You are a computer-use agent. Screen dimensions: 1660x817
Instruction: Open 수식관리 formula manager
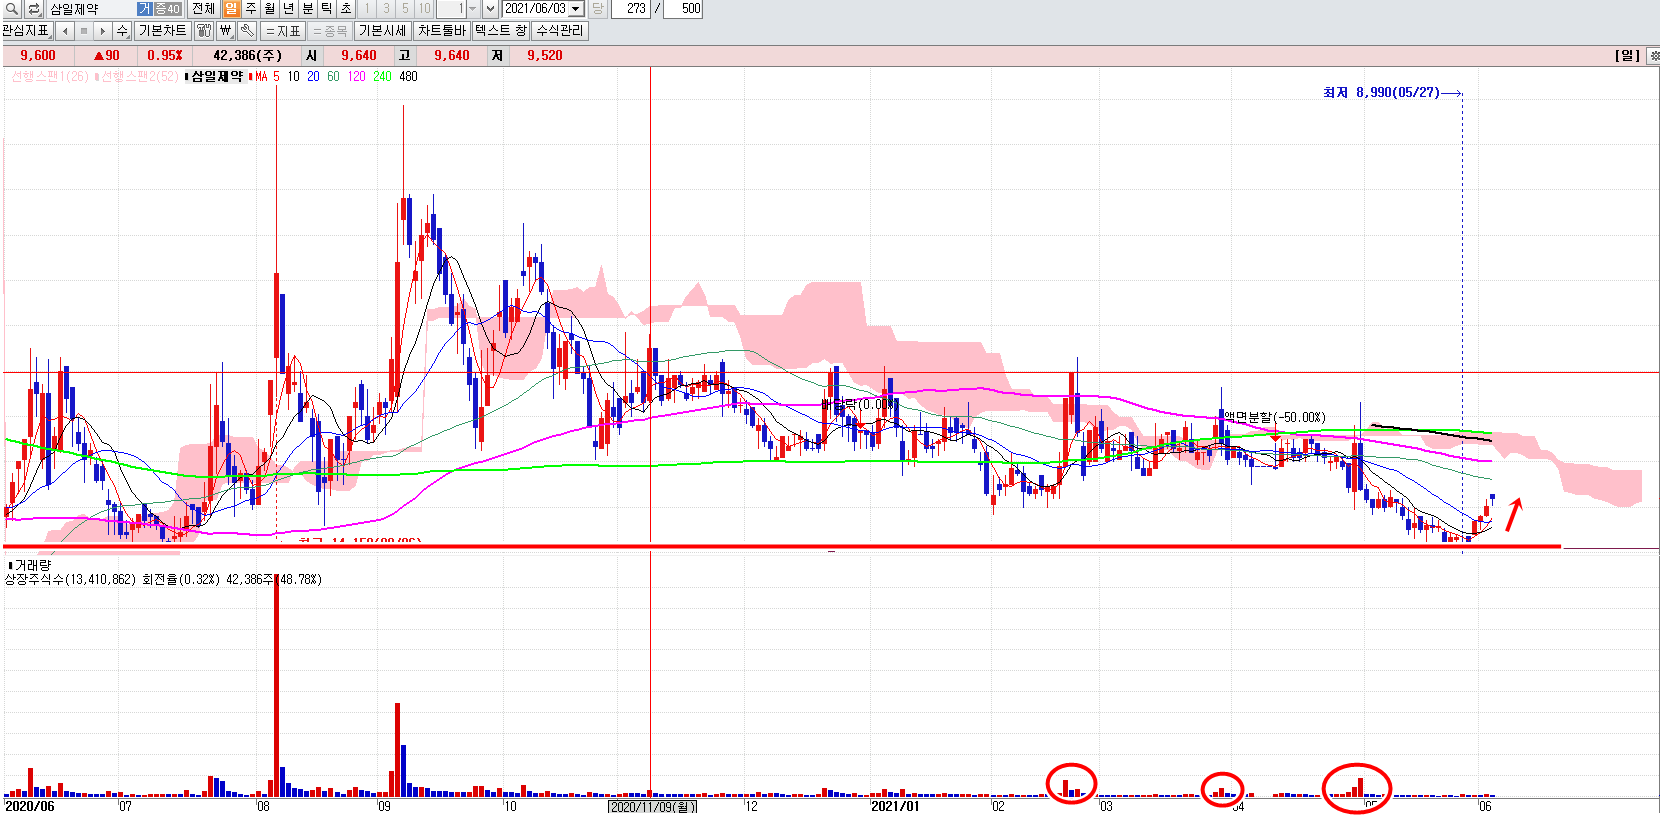560,31
